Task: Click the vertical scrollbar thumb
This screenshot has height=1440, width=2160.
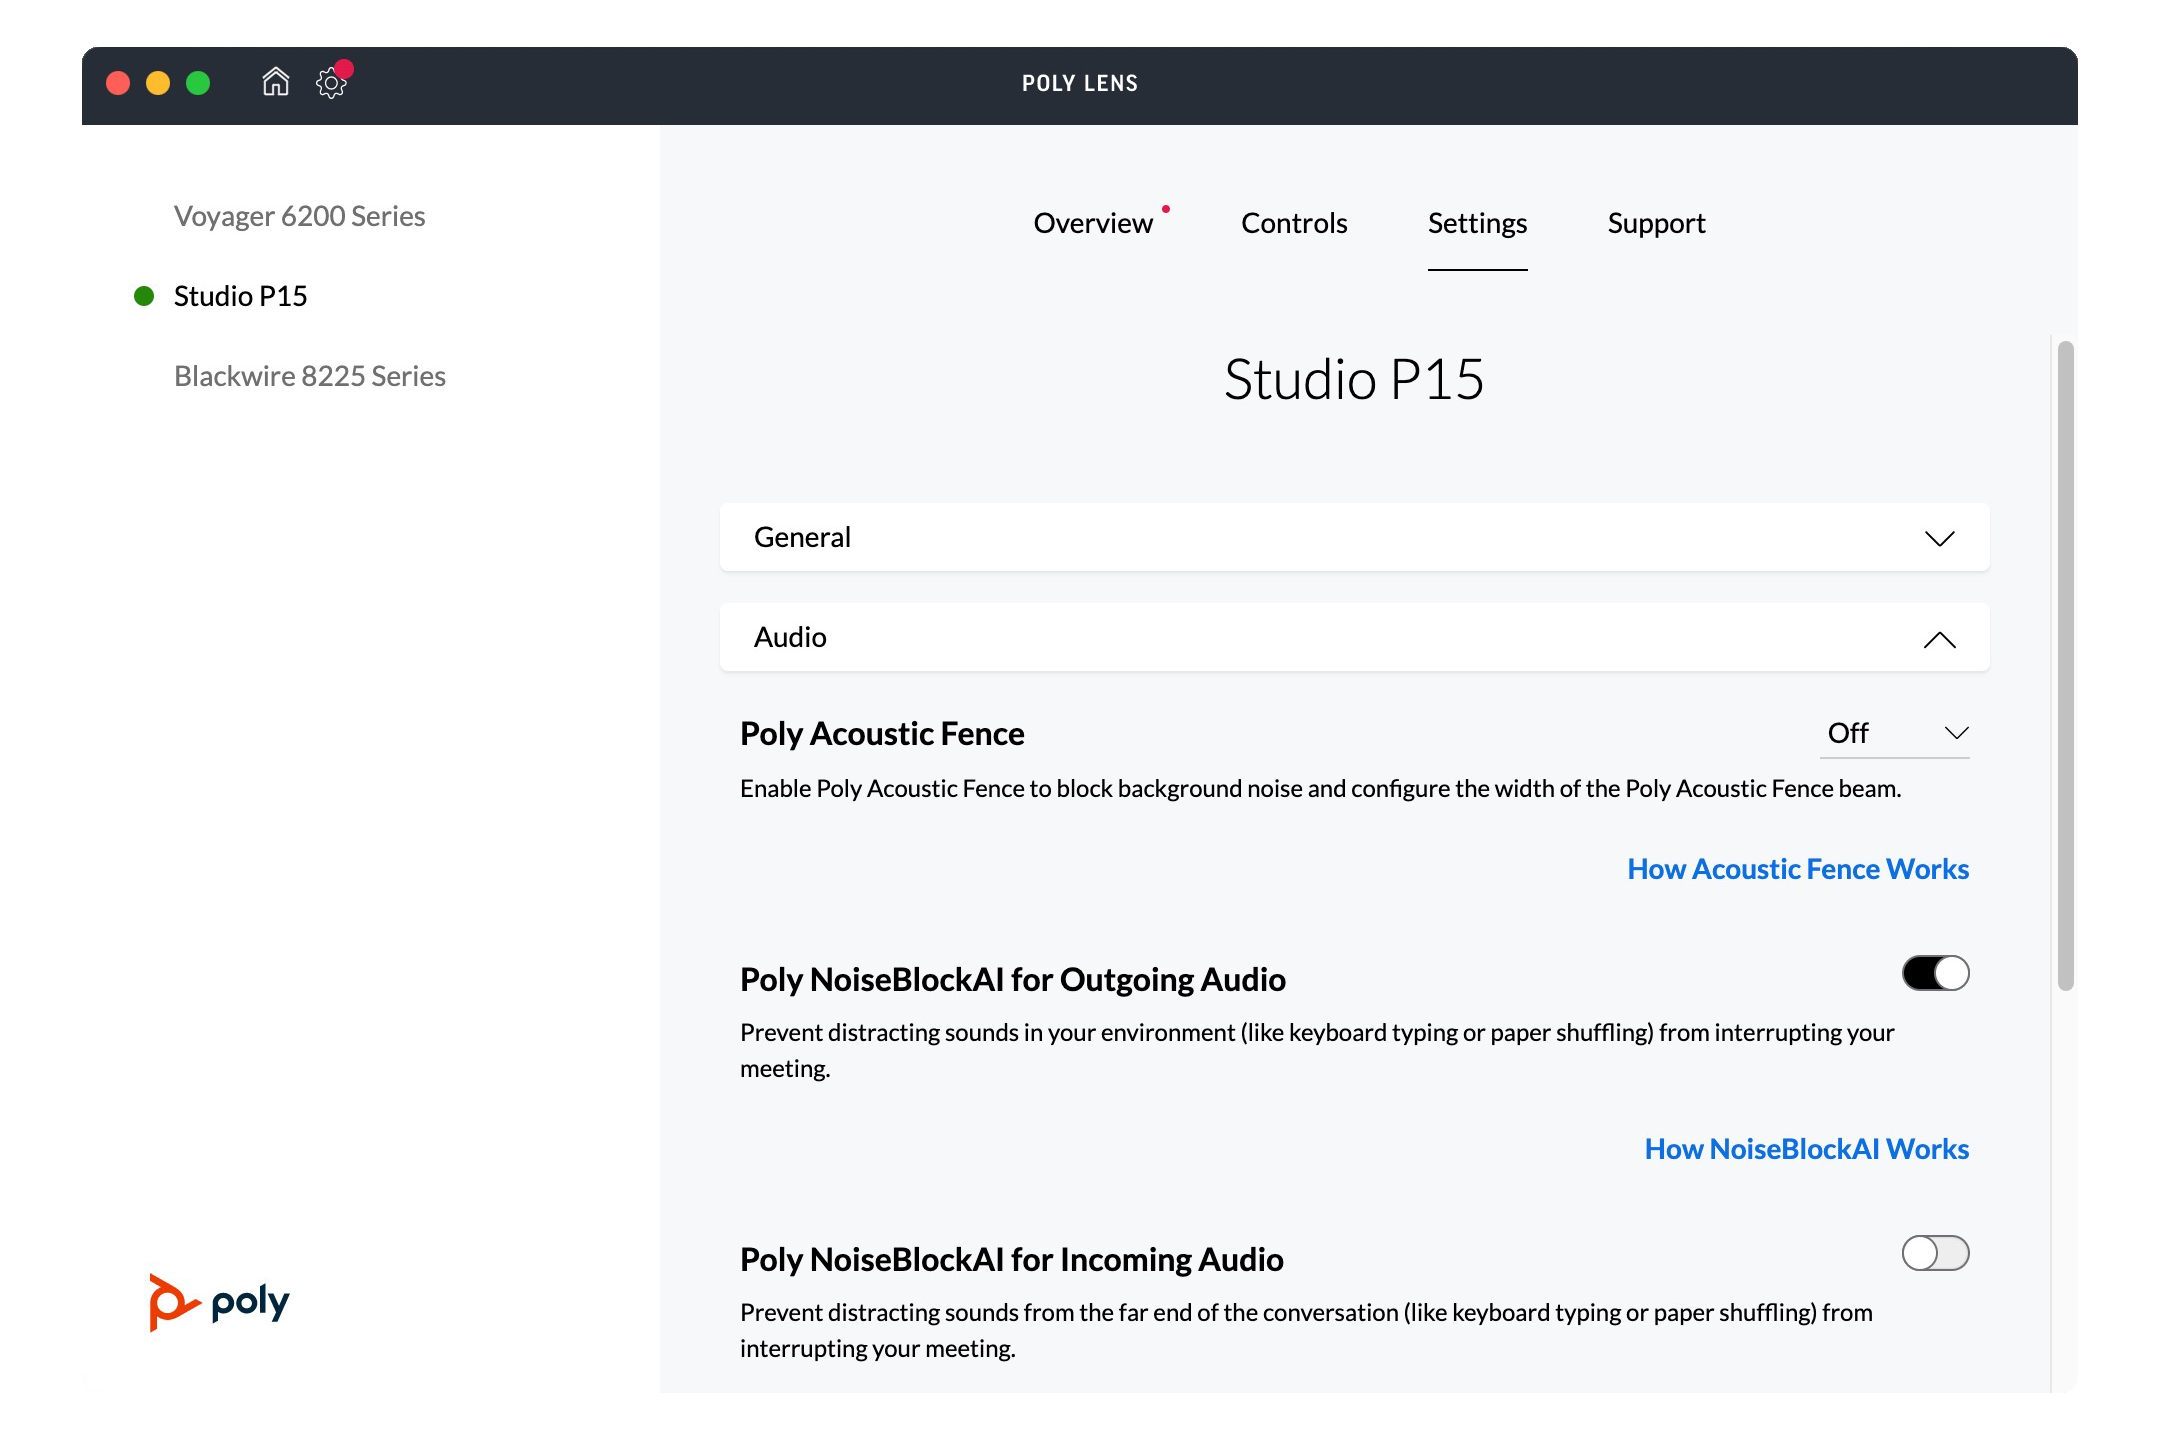Action: [2065, 665]
